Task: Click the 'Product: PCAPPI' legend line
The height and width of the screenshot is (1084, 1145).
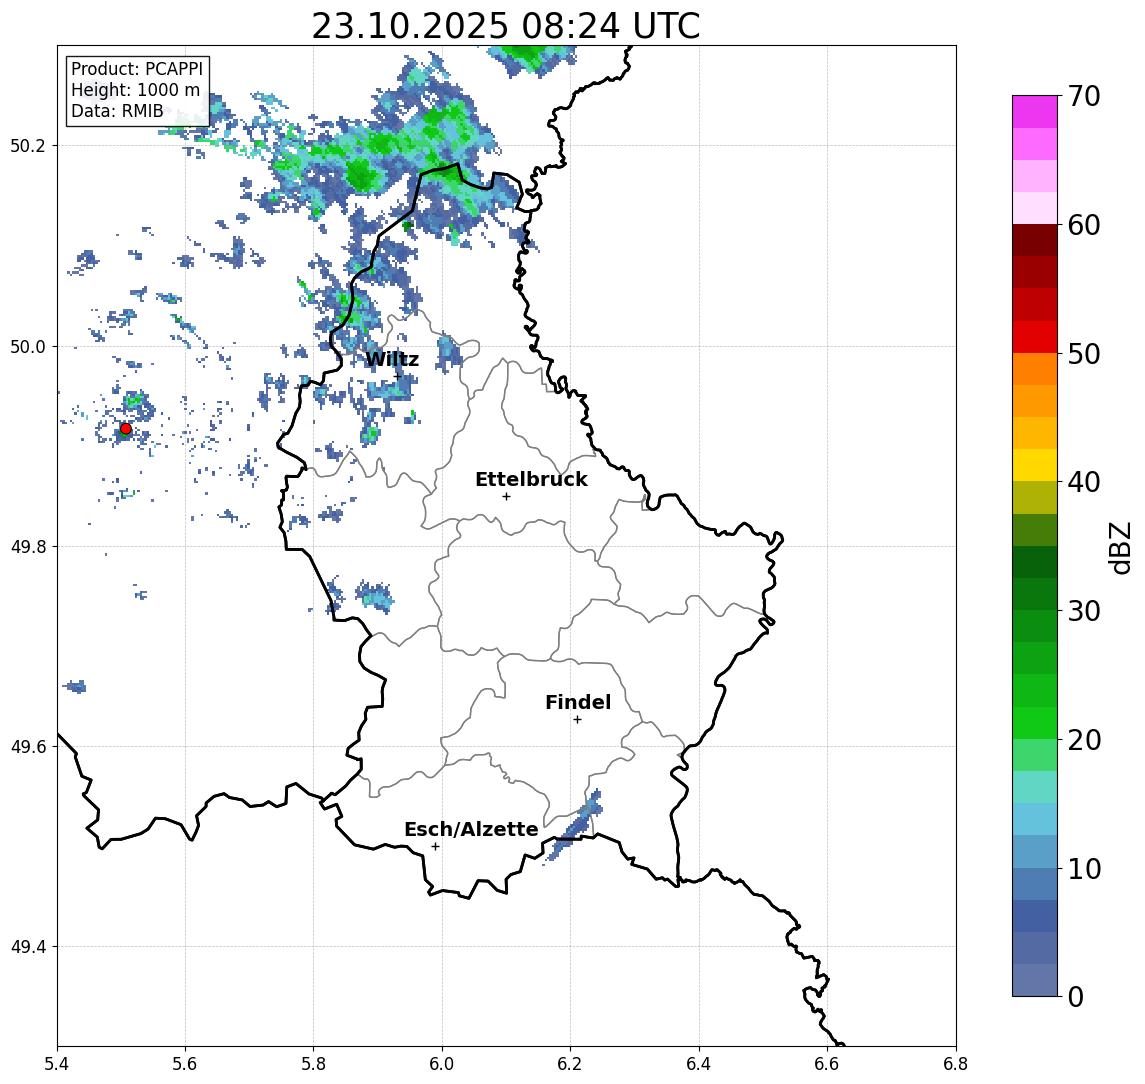Action: (x=137, y=69)
